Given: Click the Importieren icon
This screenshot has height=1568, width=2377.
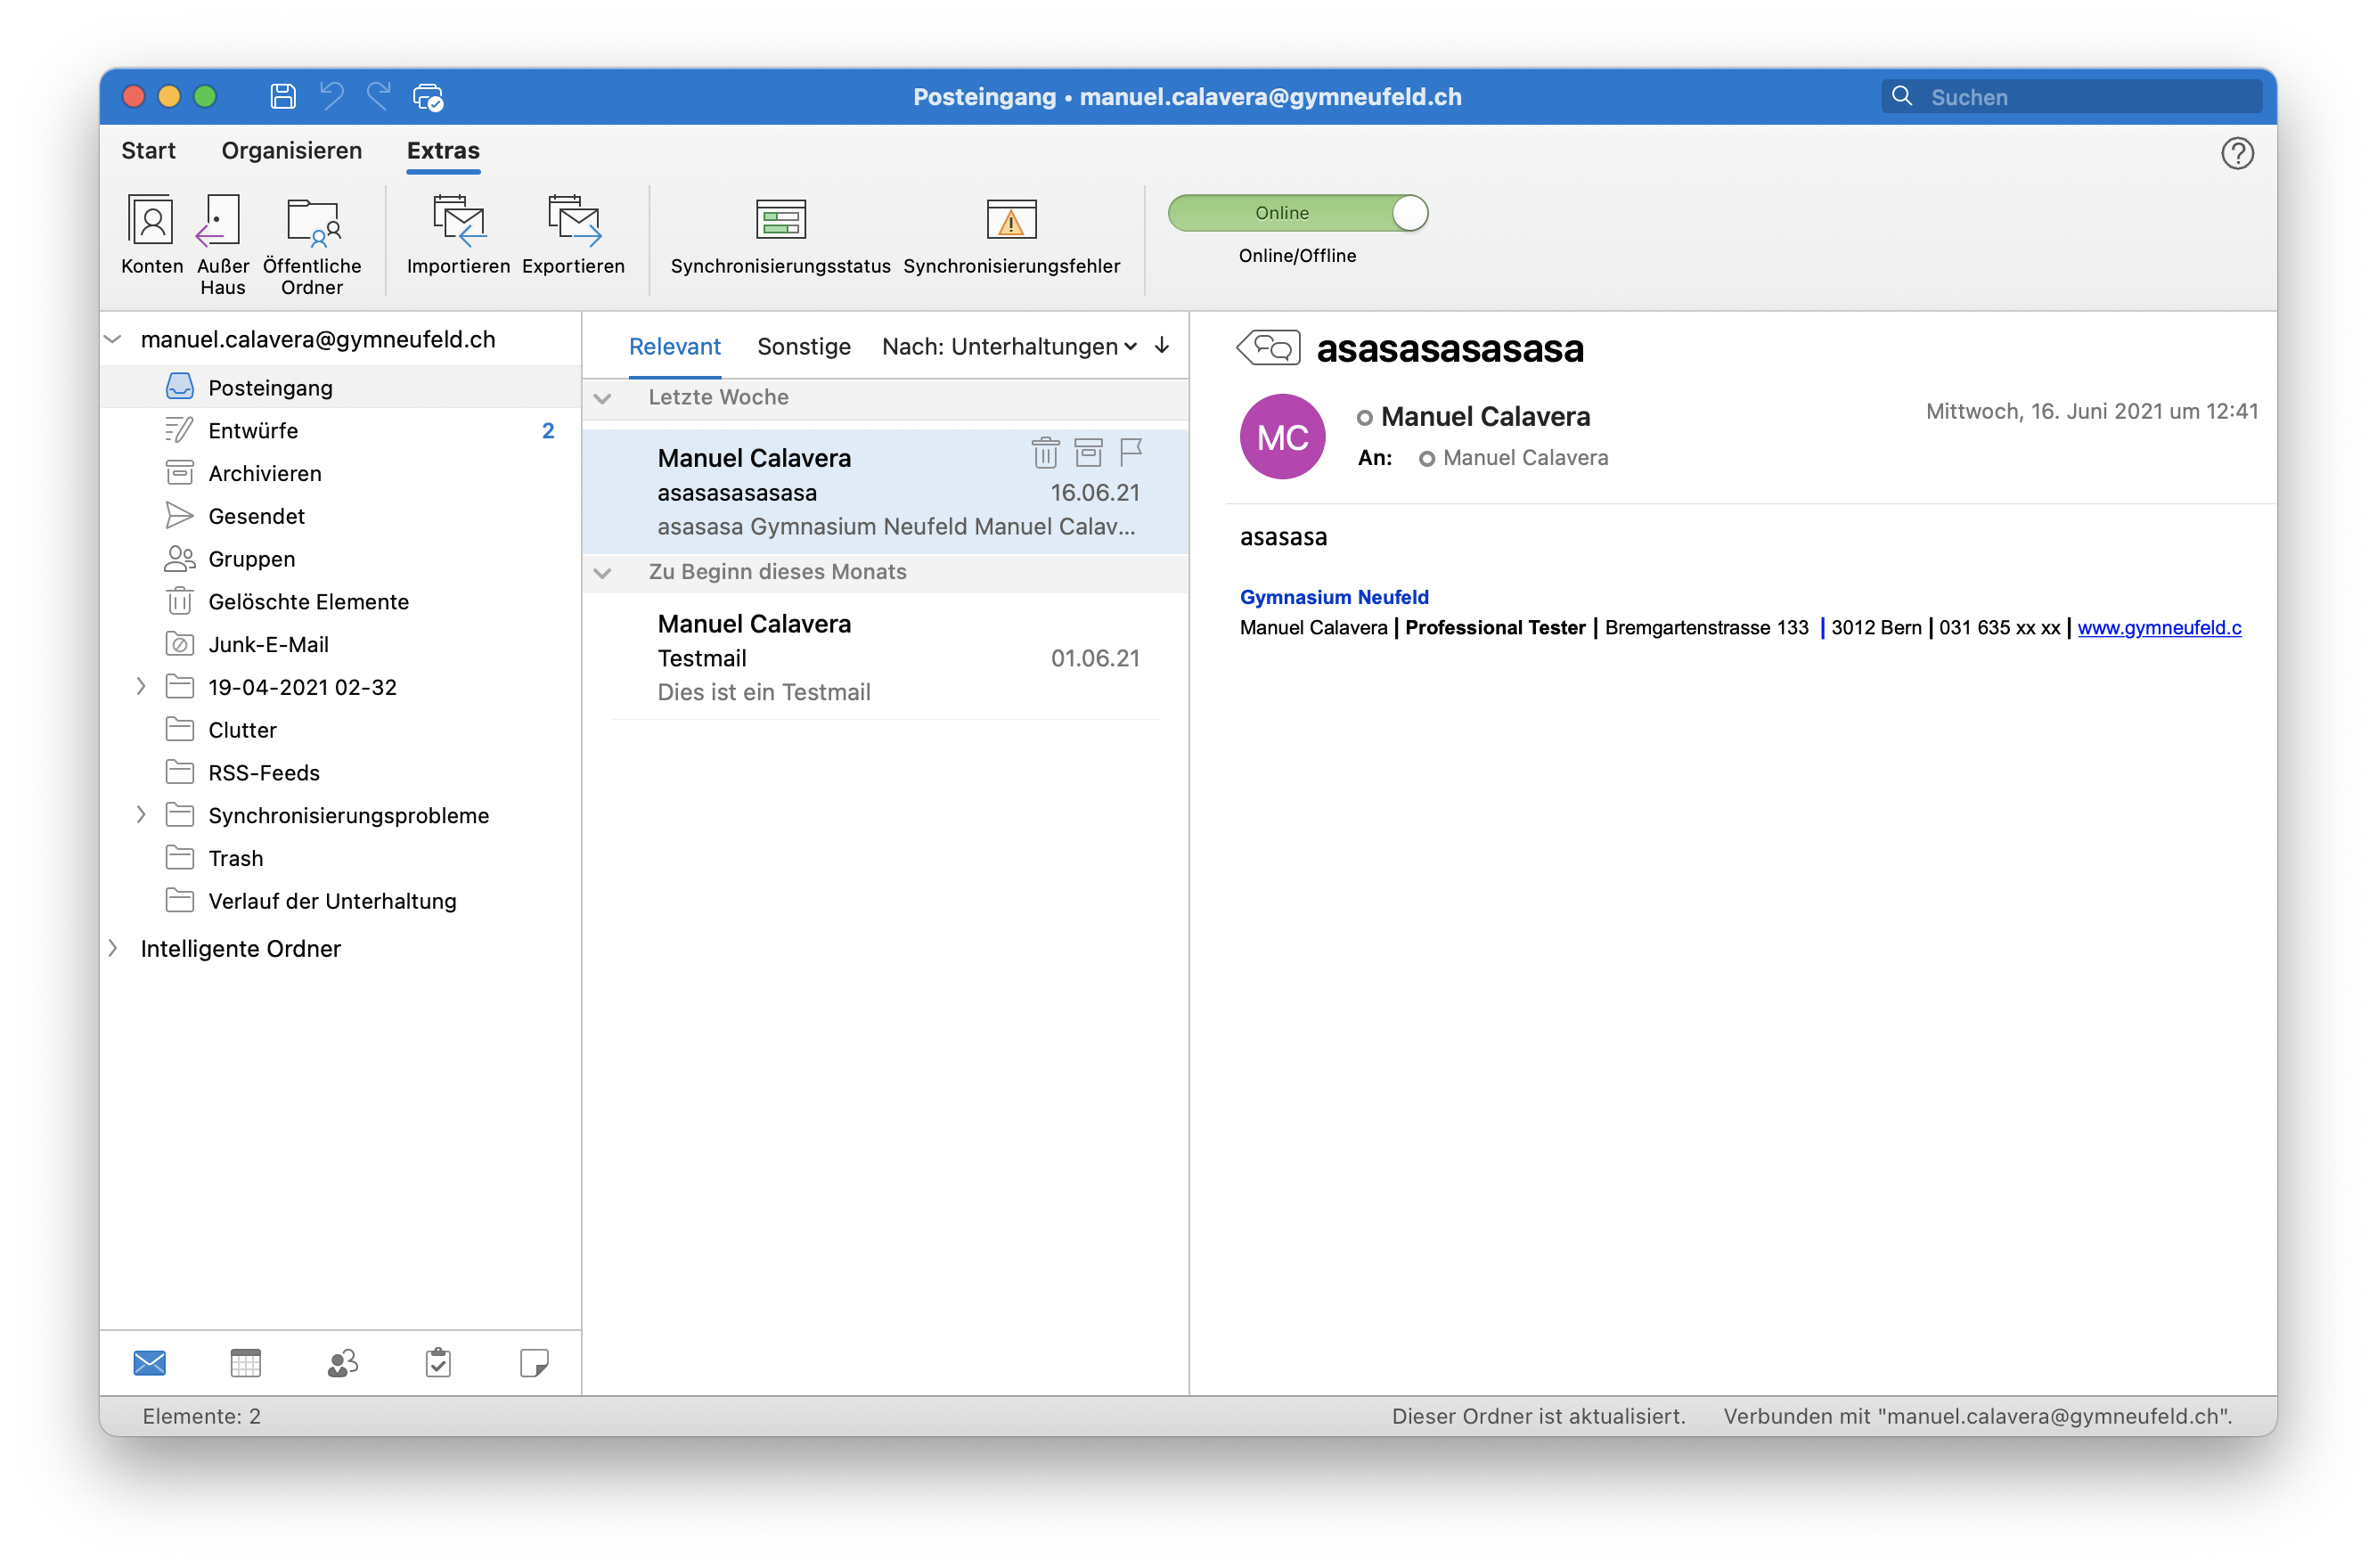Looking at the screenshot, I should tap(458, 220).
